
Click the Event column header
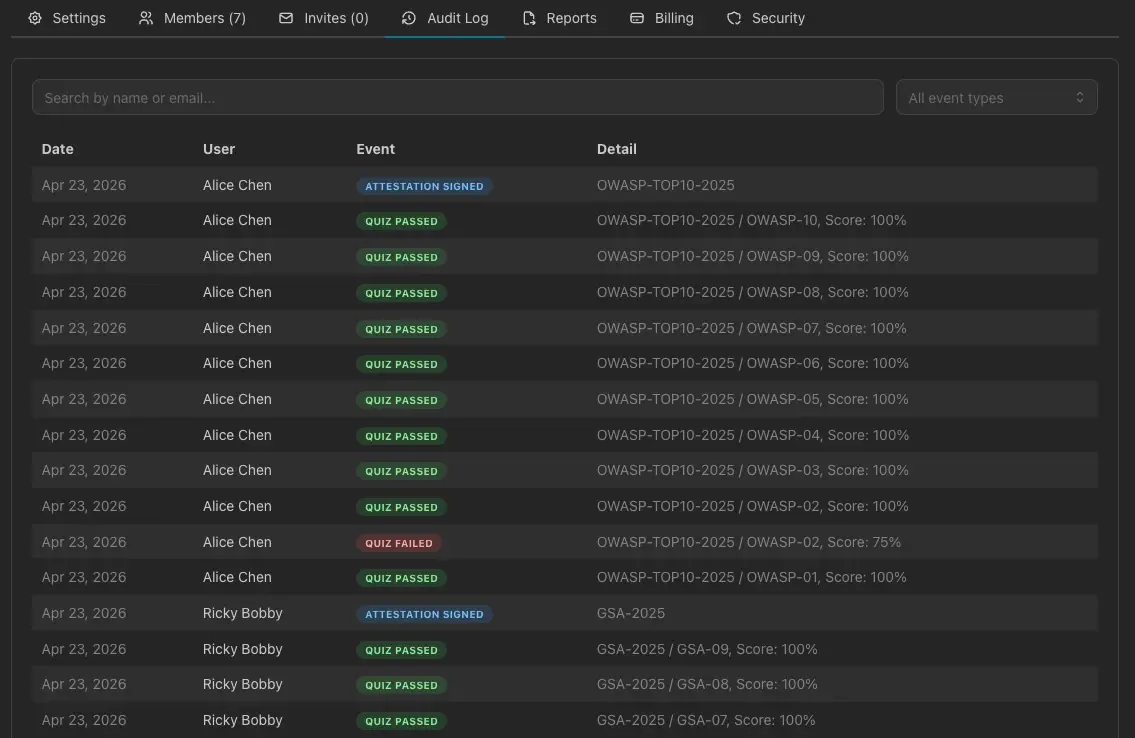click(x=376, y=149)
